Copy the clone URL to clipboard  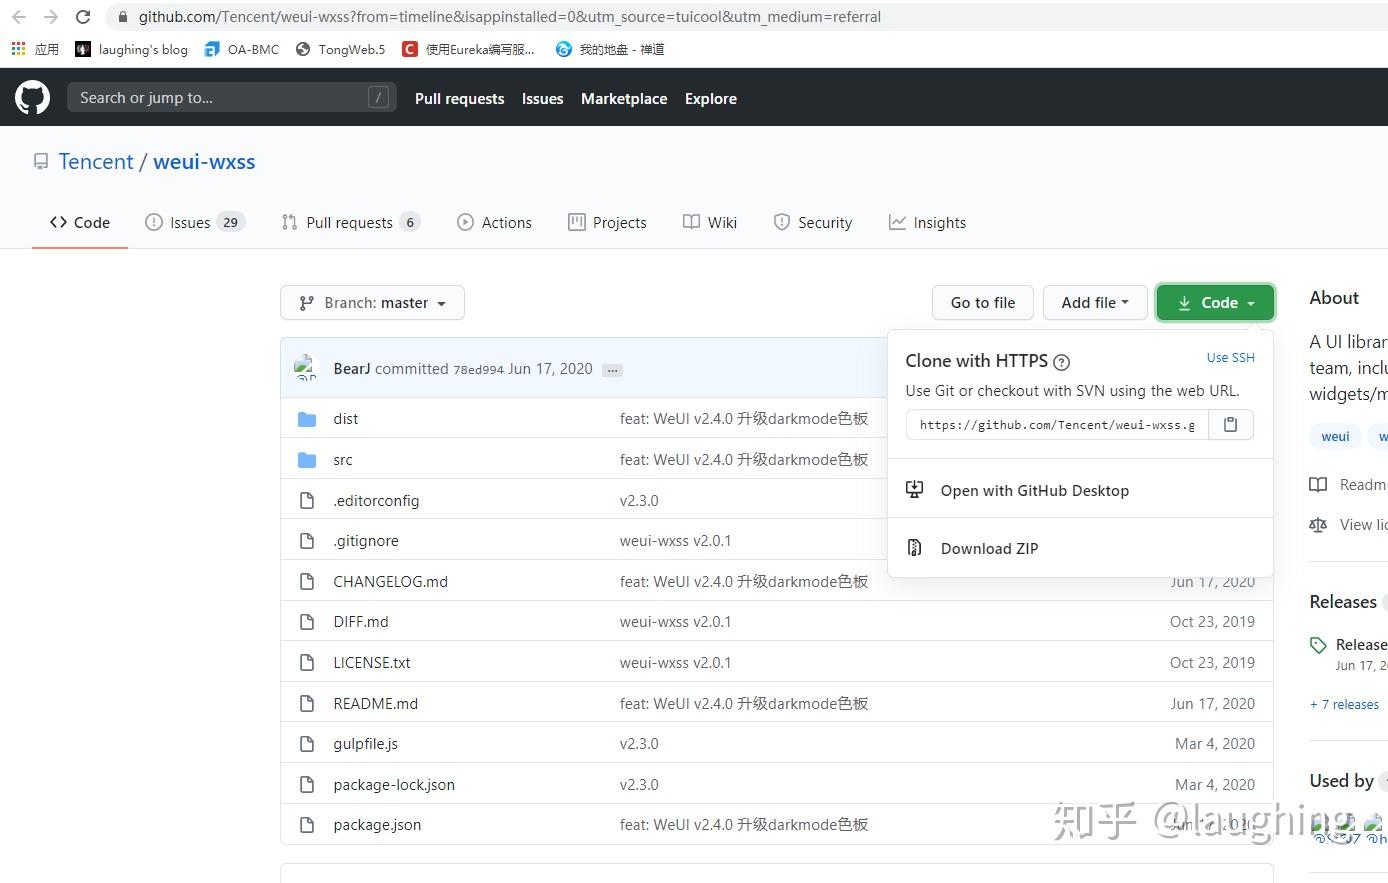point(1231,425)
